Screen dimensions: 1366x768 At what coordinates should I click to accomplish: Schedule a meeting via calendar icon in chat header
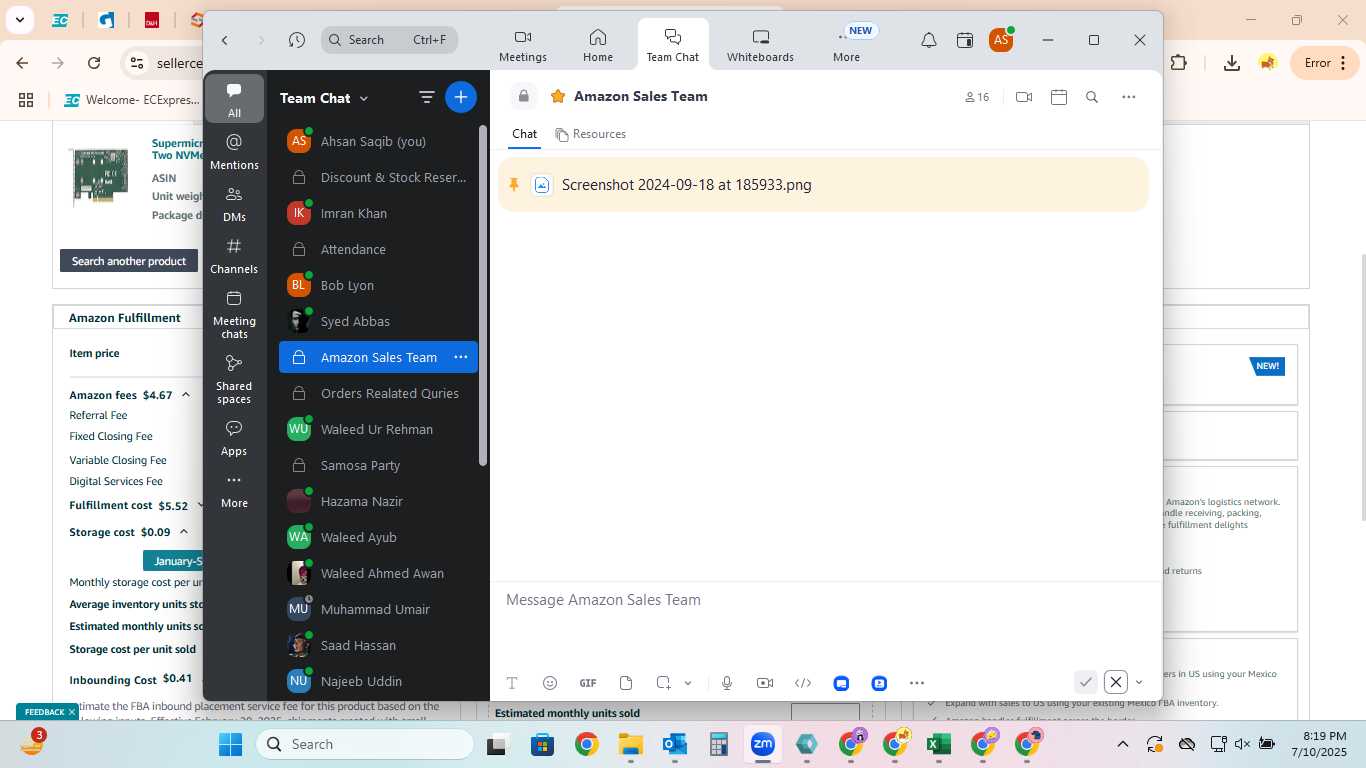[1059, 97]
